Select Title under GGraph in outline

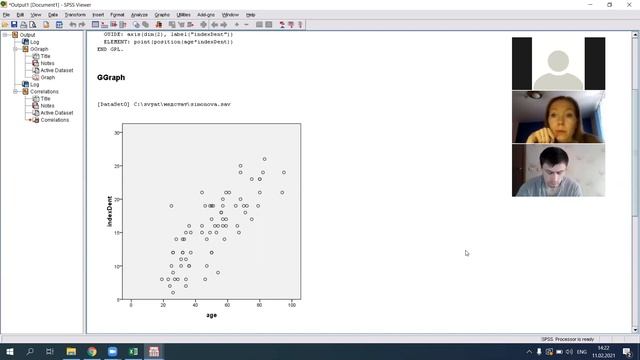click(x=45, y=56)
